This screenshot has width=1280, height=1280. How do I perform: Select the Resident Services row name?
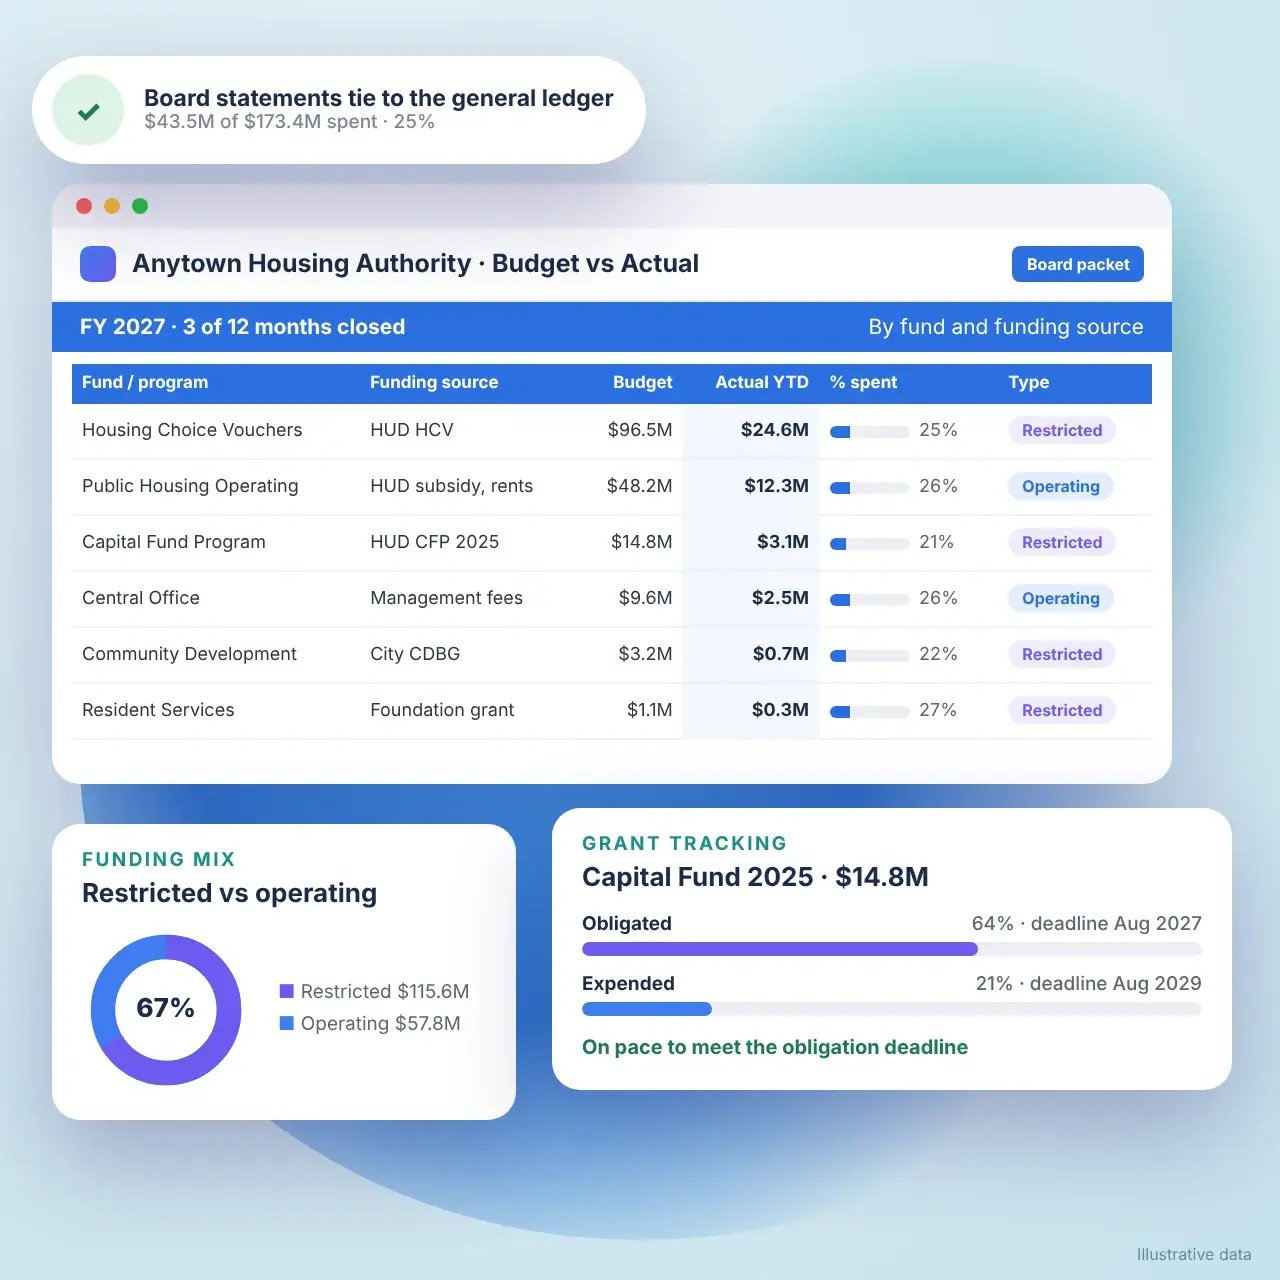pos(158,710)
